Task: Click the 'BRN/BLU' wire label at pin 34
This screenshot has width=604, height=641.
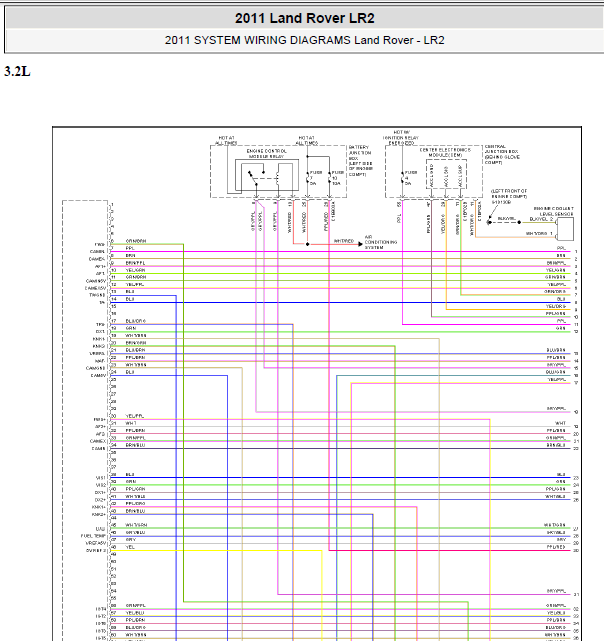Action: tap(135, 445)
